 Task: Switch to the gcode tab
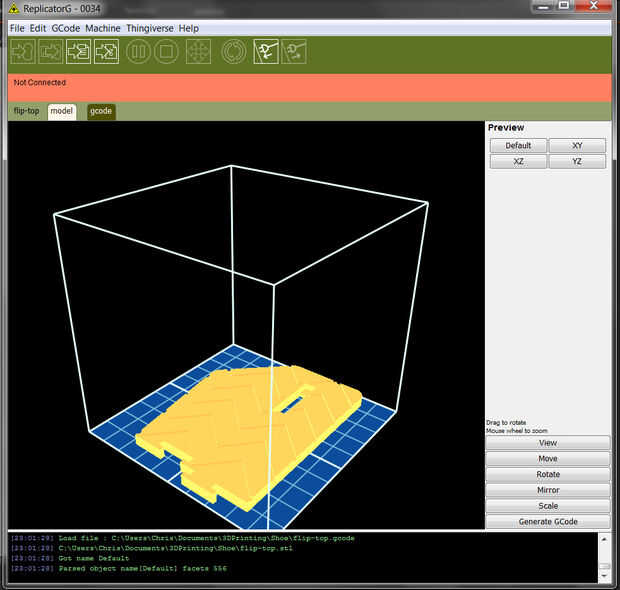tap(101, 111)
